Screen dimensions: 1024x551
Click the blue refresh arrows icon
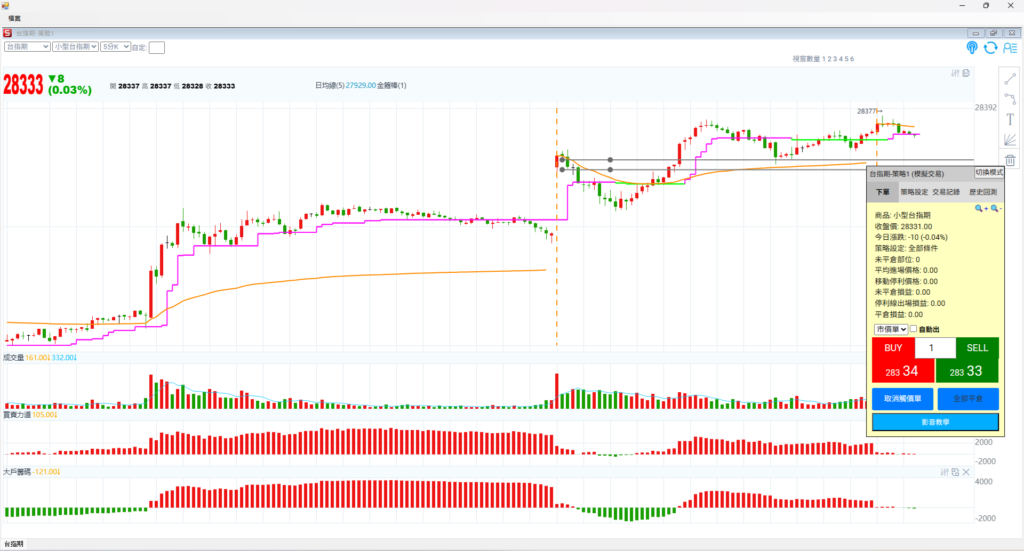click(x=990, y=47)
